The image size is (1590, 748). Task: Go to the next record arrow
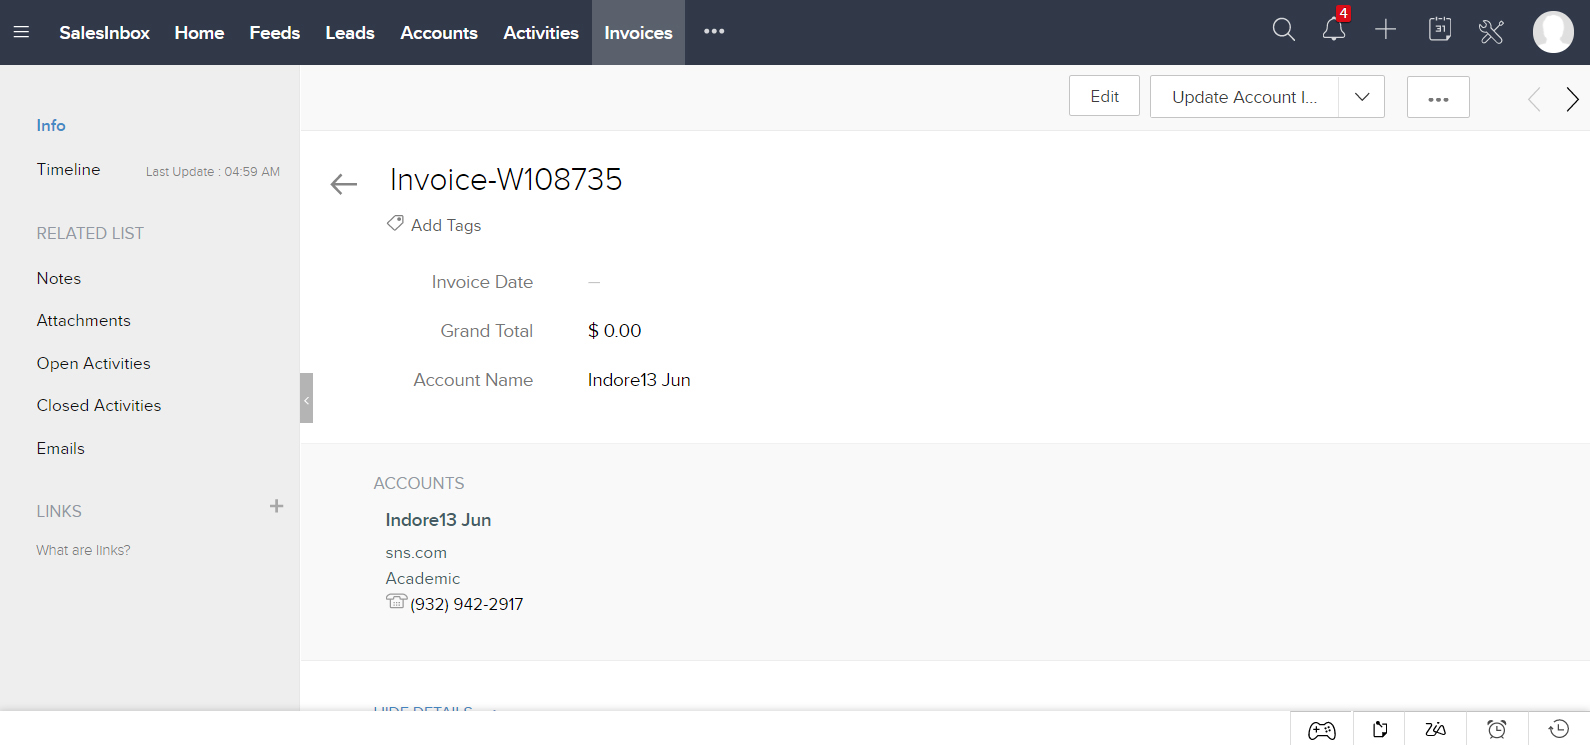pos(1572,99)
